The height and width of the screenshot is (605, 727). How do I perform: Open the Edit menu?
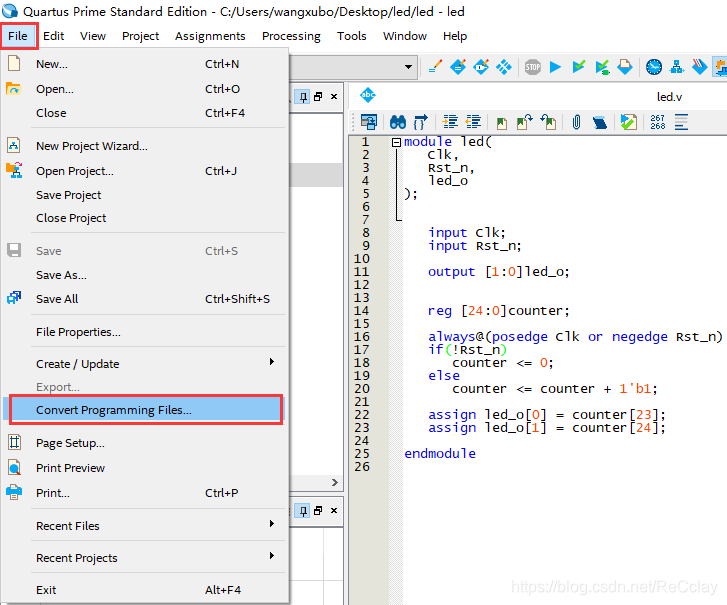53,36
